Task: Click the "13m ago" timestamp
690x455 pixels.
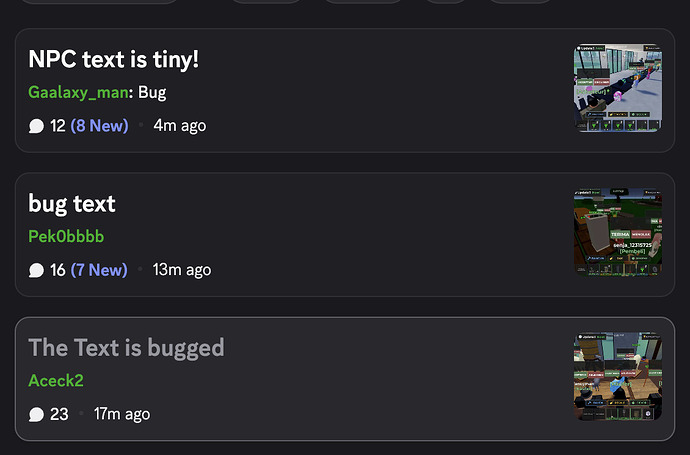Action: click(x=182, y=270)
